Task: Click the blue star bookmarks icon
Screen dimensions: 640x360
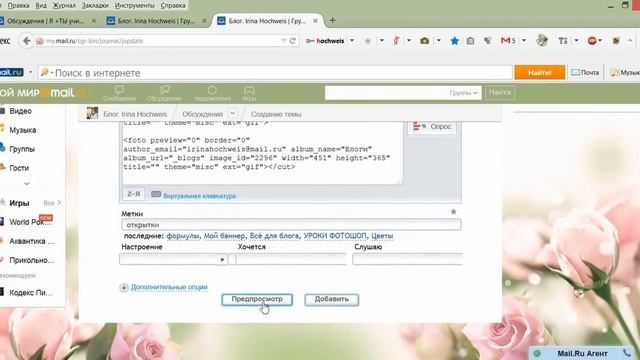Action: [455, 41]
